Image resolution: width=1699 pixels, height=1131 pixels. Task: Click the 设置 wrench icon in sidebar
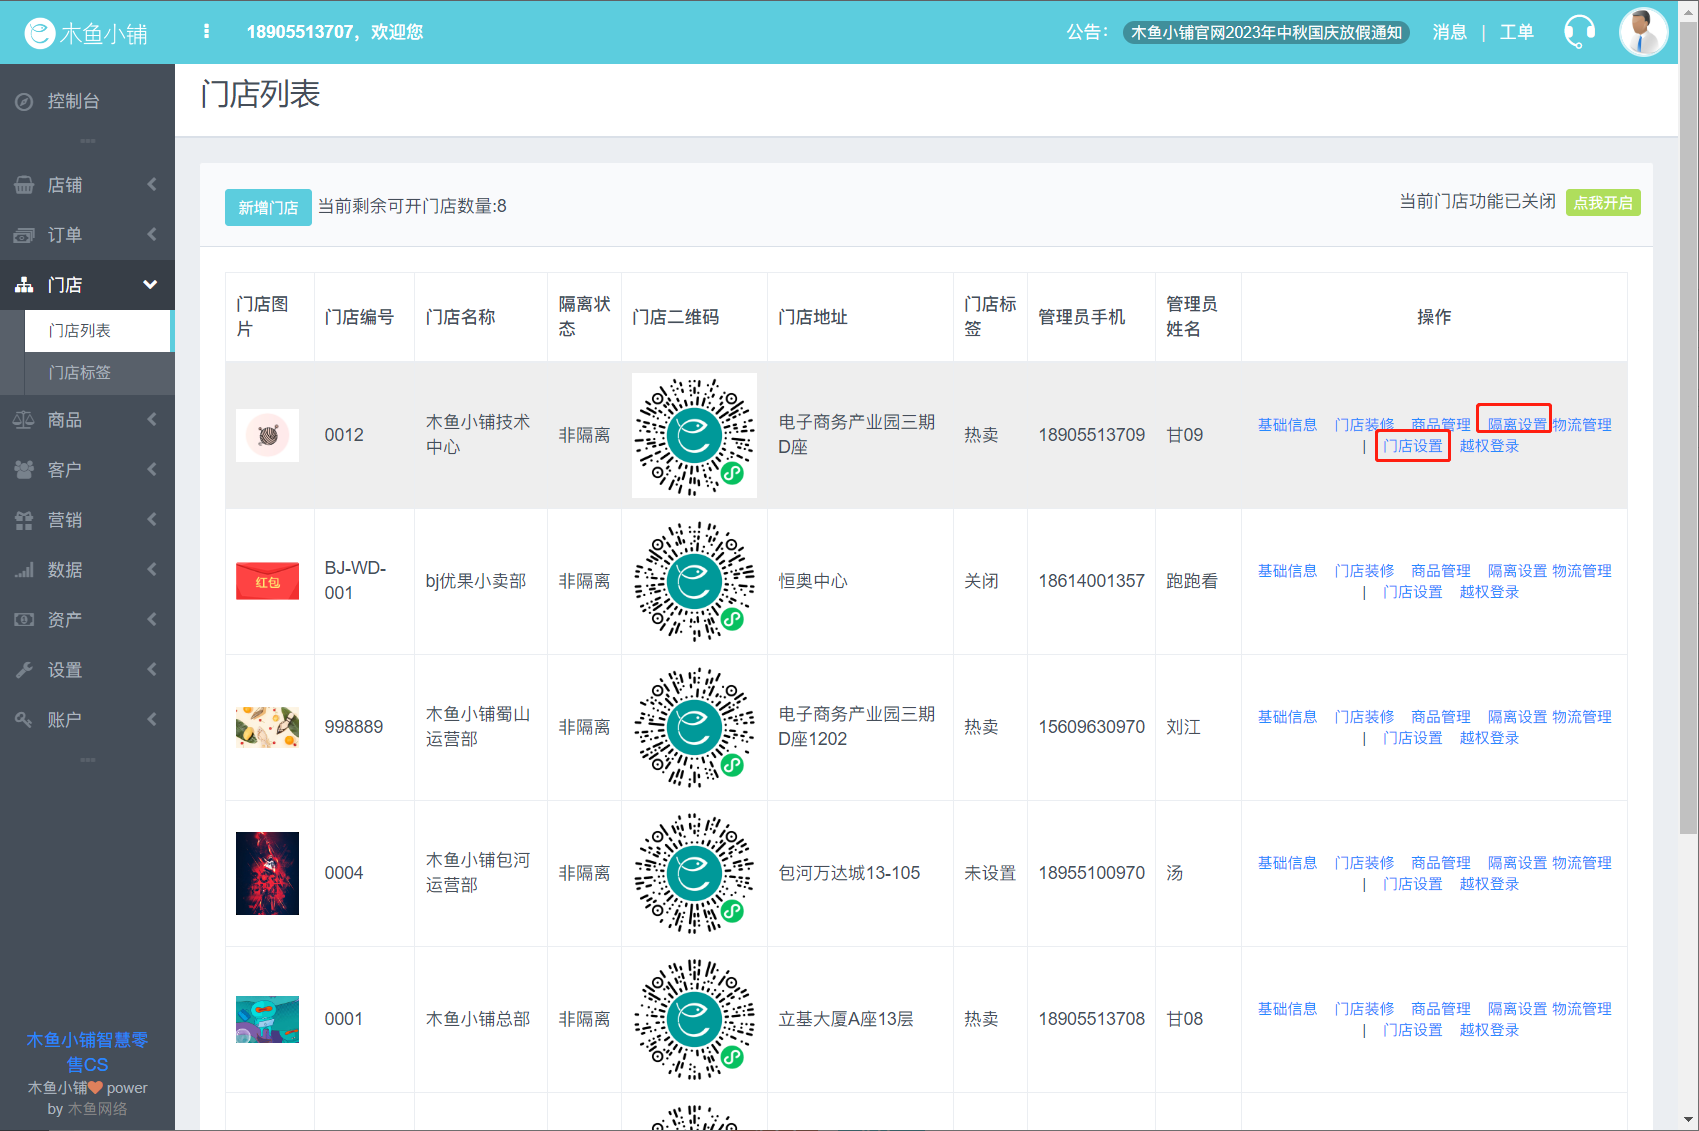coord(24,670)
